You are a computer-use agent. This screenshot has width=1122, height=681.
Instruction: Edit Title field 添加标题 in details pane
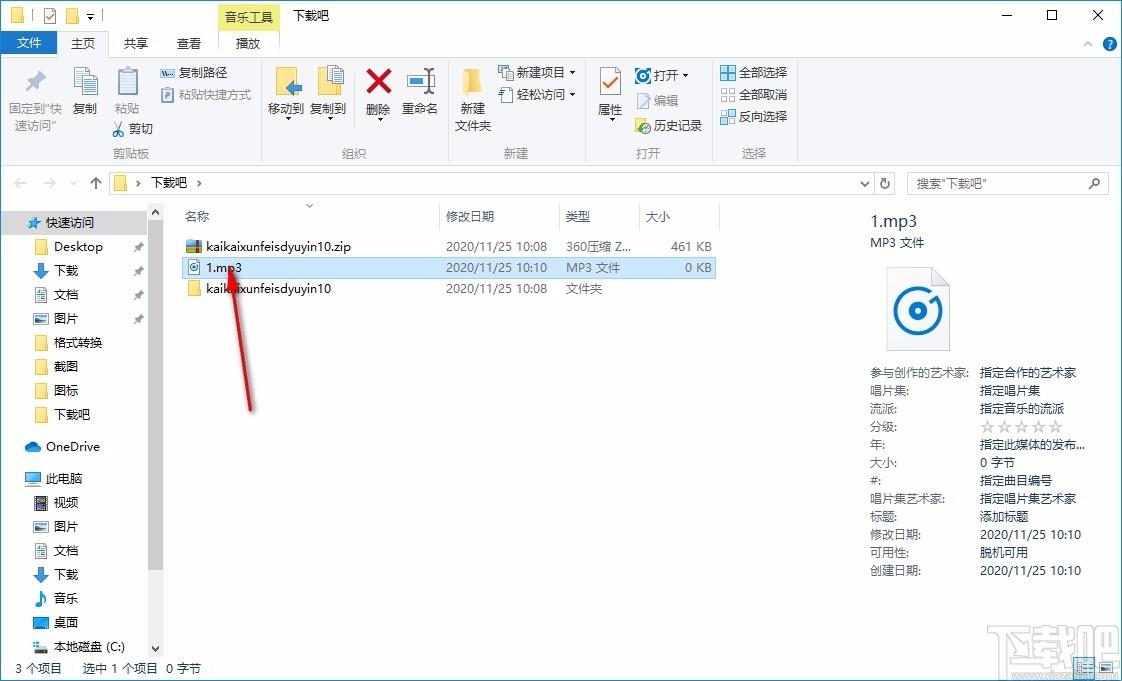pyautogui.click(x=1003, y=516)
